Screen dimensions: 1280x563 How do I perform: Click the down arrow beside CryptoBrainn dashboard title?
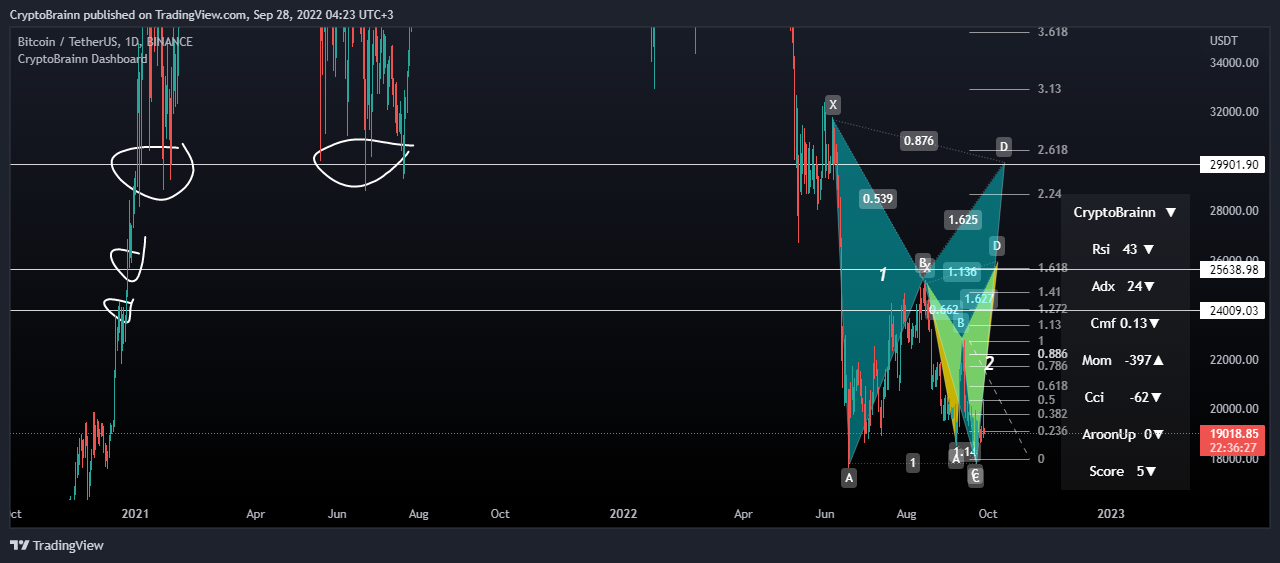pos(1171,213)
